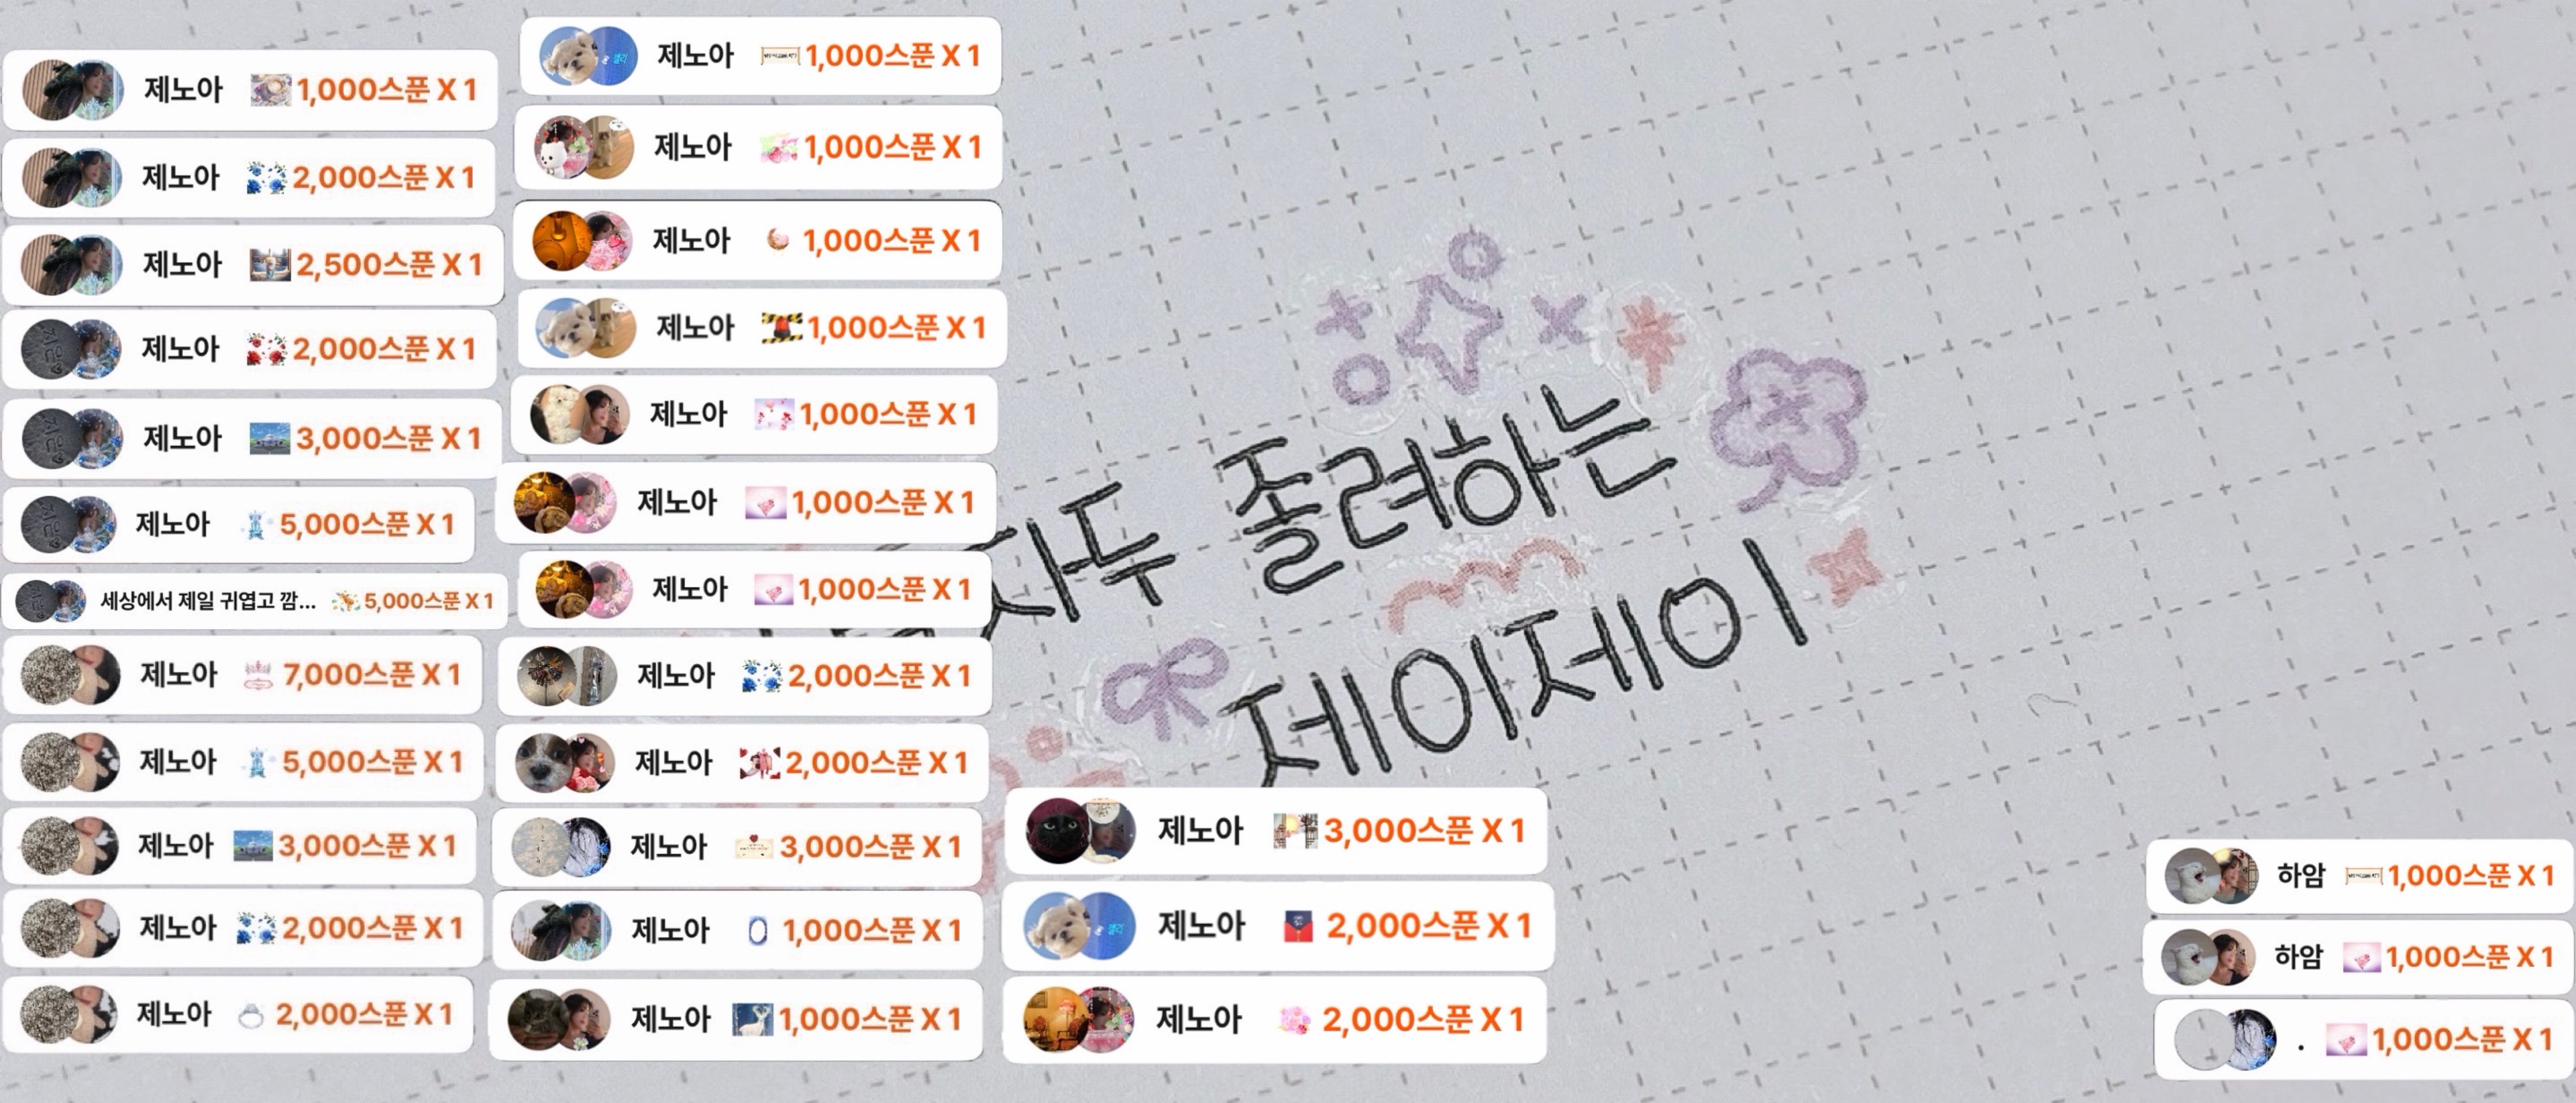Click the 2,500스푼 X 1 amount text
The width and height of the screenshot is (2576, 1103).
pos(389,264)
